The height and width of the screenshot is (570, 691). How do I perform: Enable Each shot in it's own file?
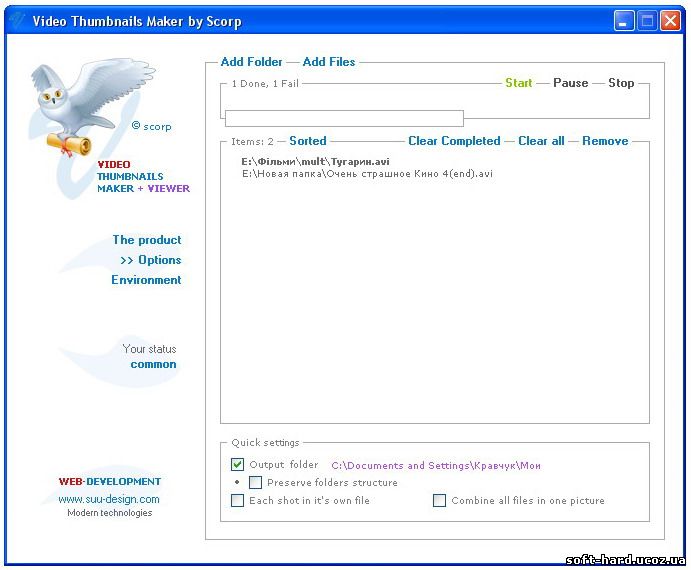237,500
